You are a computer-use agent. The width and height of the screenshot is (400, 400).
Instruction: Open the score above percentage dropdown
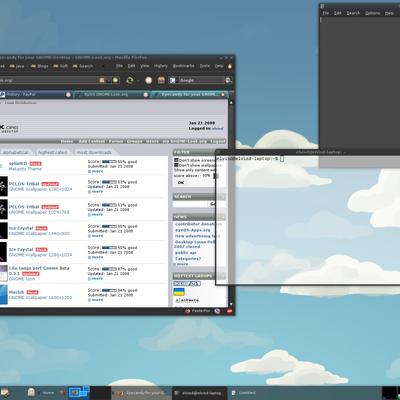(215, 175)
